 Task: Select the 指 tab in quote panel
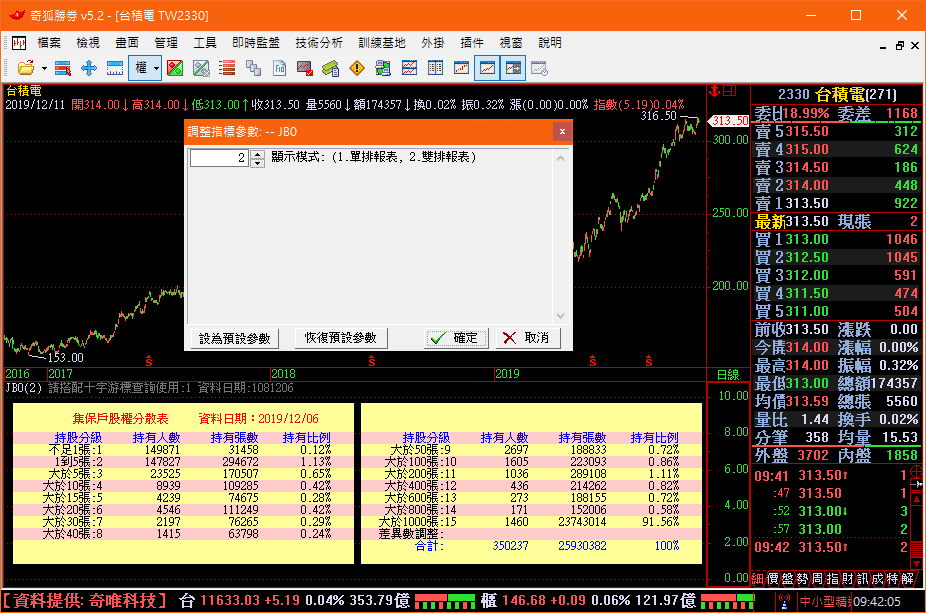832,579
